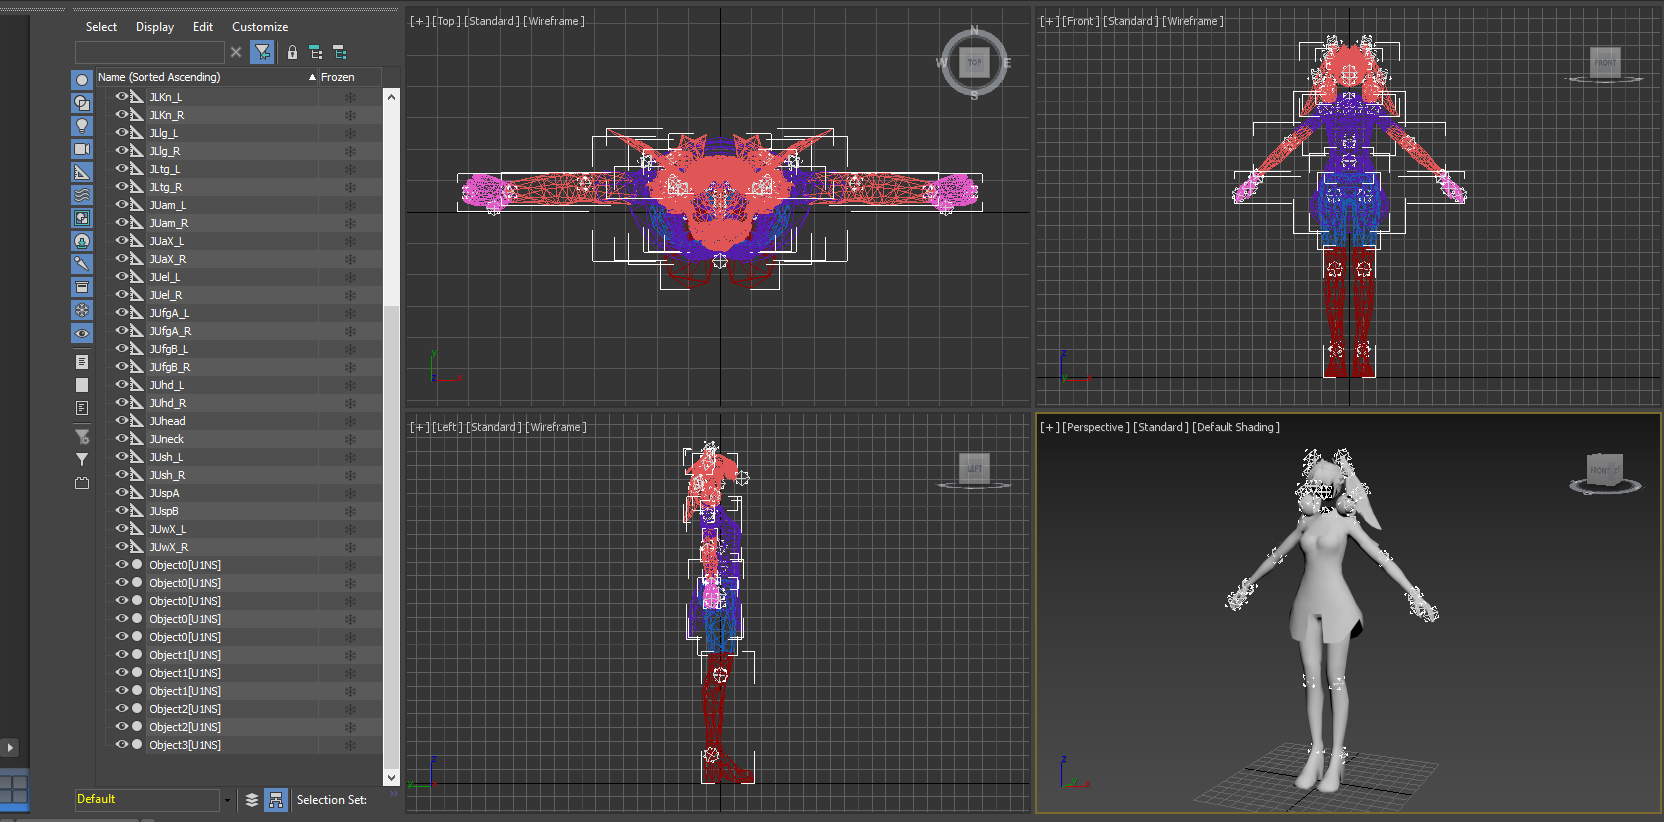Toggle Display Lights bulb icon
The width and height of the screenshot is (1664, 822).
[82, 126]
